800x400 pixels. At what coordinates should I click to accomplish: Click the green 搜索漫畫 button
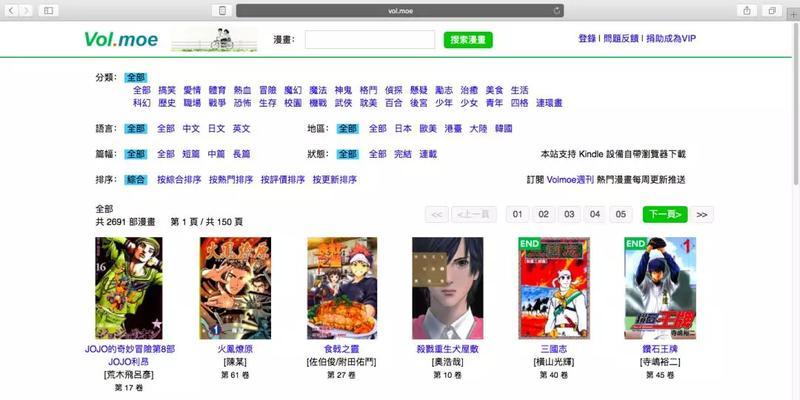click(468, 40)
